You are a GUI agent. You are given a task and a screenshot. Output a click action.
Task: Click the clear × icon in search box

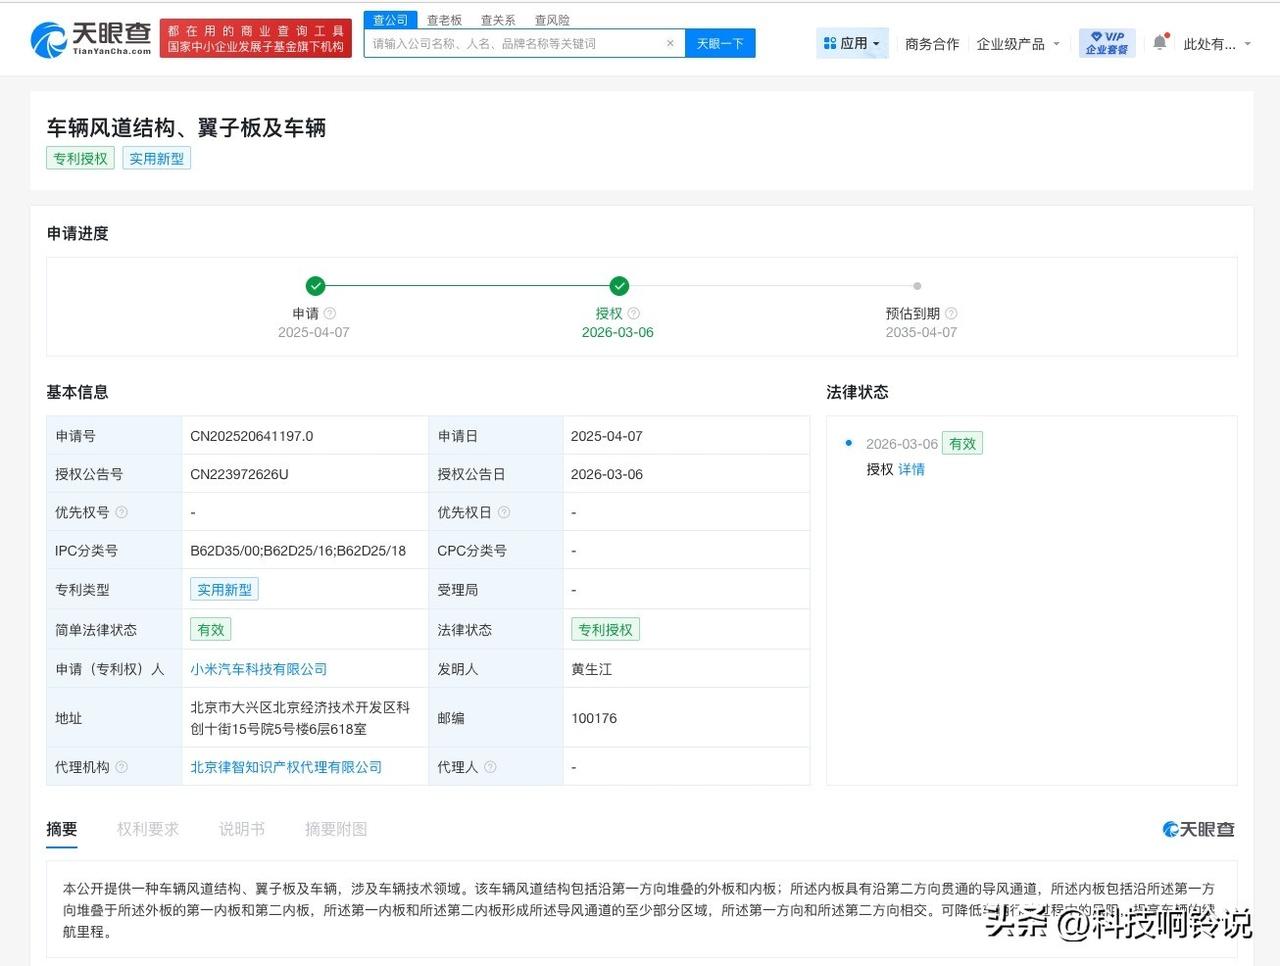(x=671, y=43)
